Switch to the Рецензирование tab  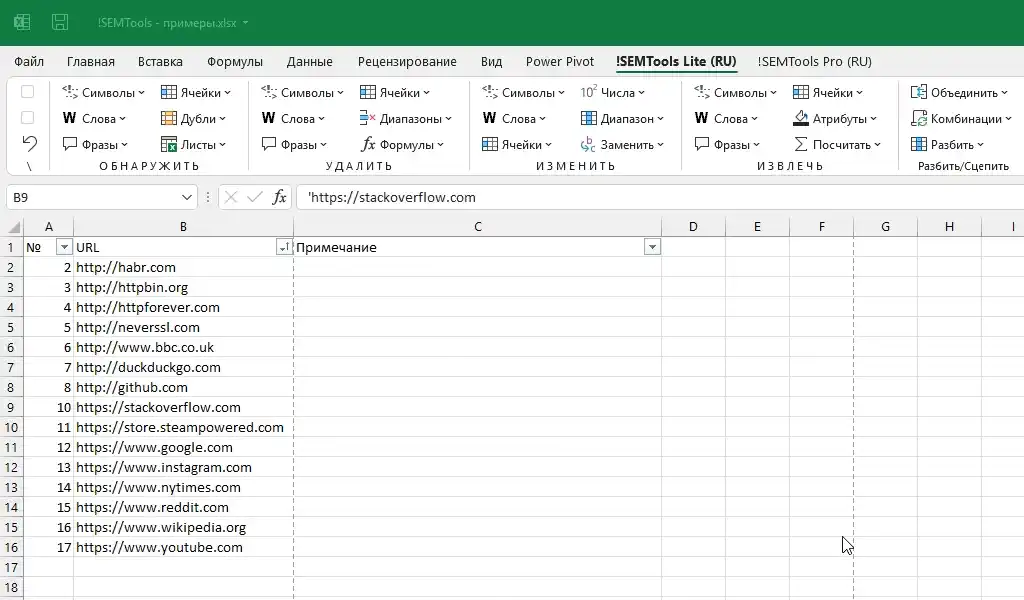point(407,61)
